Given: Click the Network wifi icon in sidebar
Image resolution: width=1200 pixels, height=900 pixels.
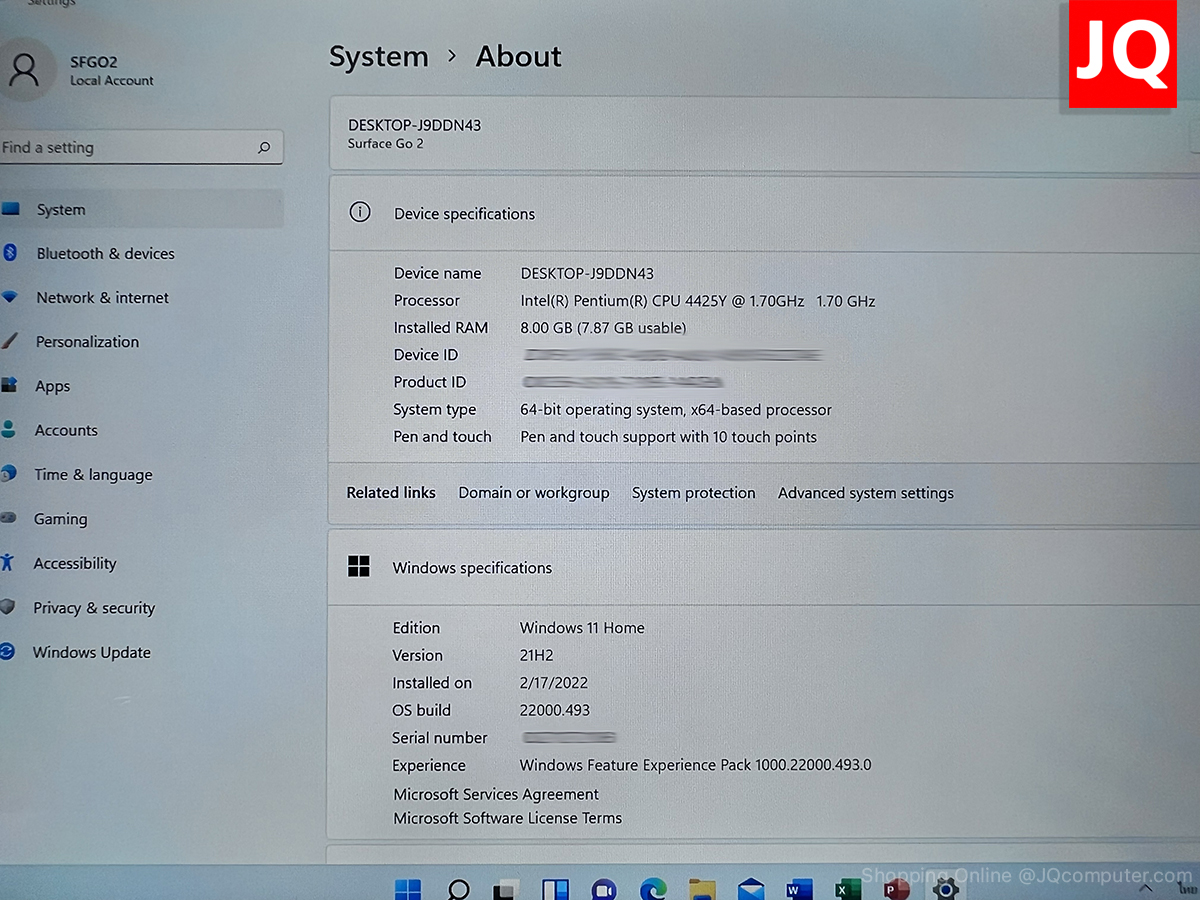Looking at the screenshot, I should tap(10, 297).
